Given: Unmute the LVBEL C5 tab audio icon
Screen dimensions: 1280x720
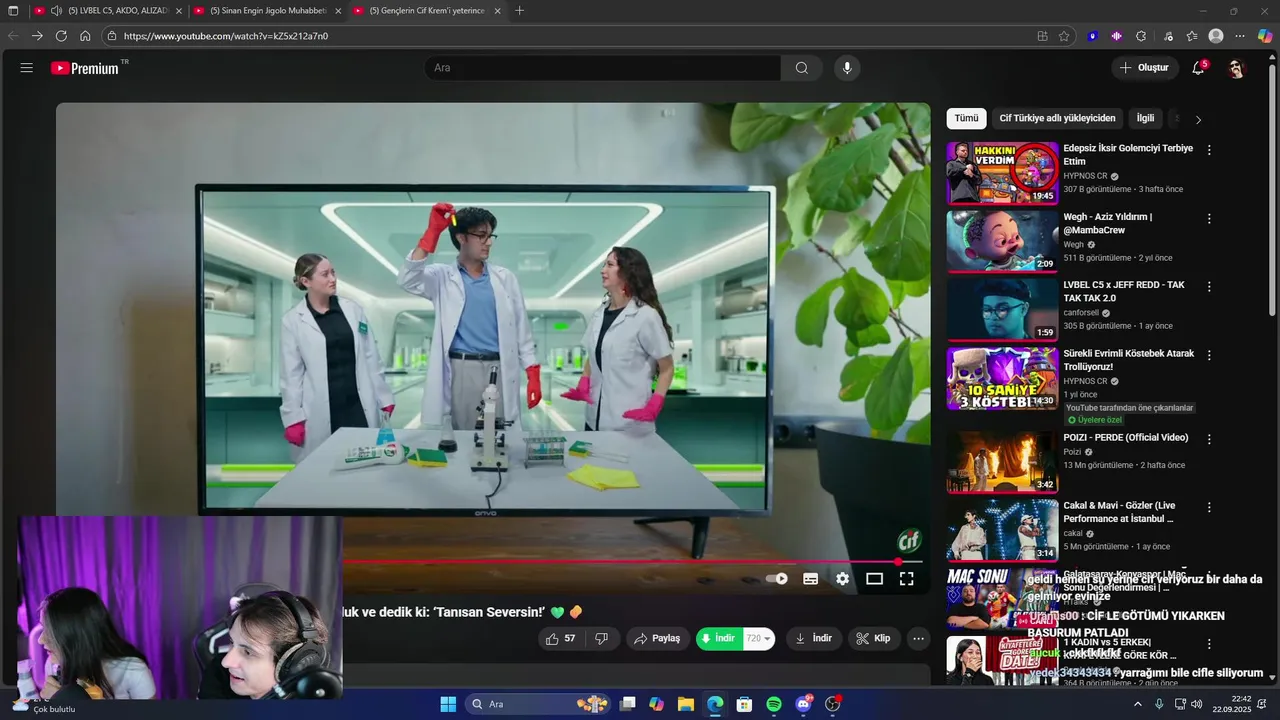Looking at the screenshot, I should [56, 11].
